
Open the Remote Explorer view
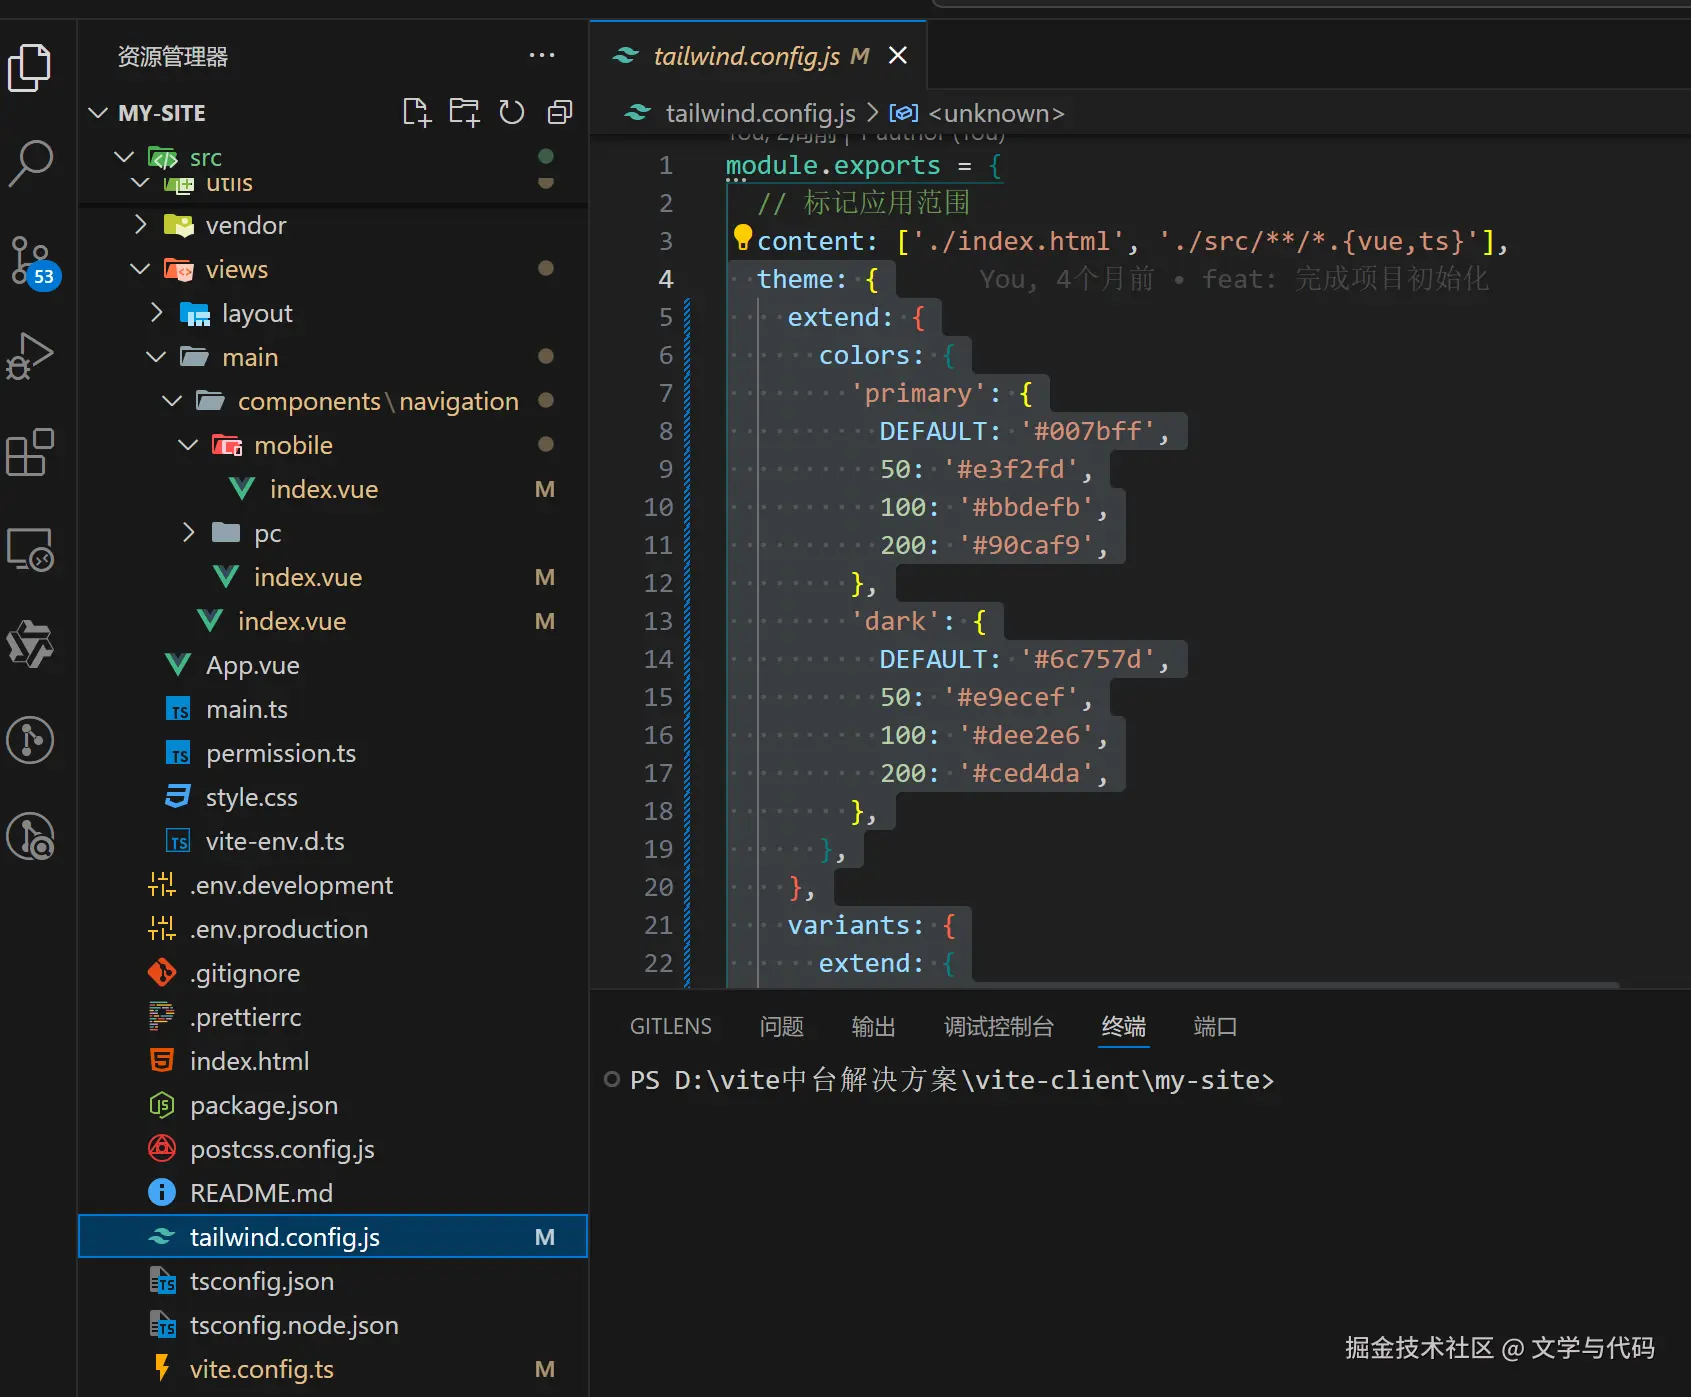[x=30, y=549]
